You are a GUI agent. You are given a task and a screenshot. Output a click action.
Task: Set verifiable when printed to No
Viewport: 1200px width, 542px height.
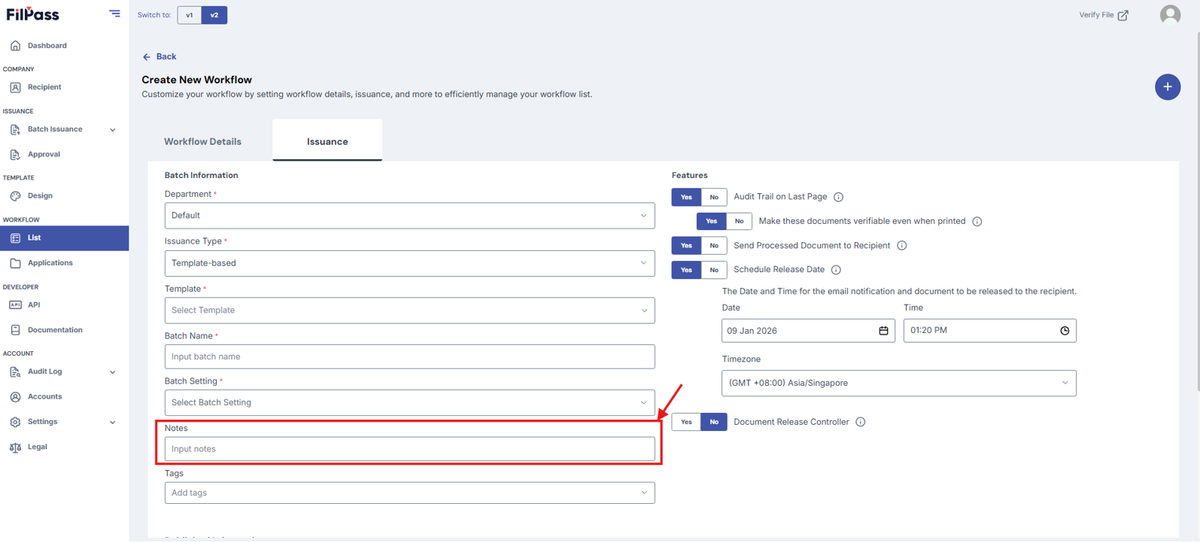[x=739, y=221]
